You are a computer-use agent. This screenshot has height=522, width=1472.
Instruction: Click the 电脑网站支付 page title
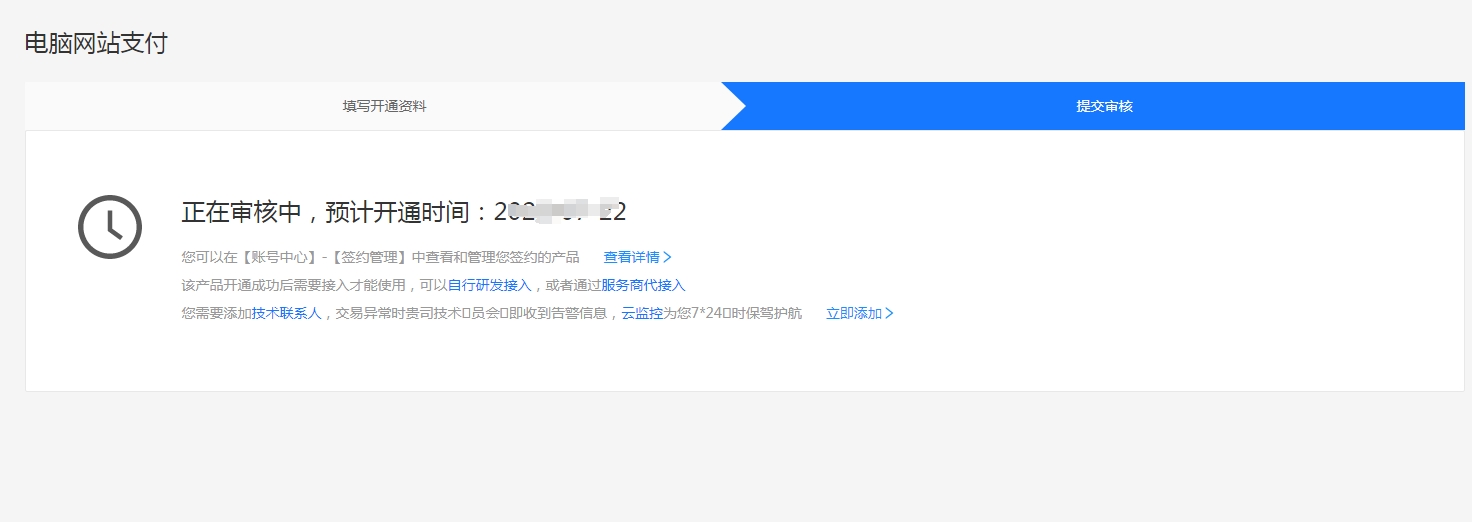(96, 44)
